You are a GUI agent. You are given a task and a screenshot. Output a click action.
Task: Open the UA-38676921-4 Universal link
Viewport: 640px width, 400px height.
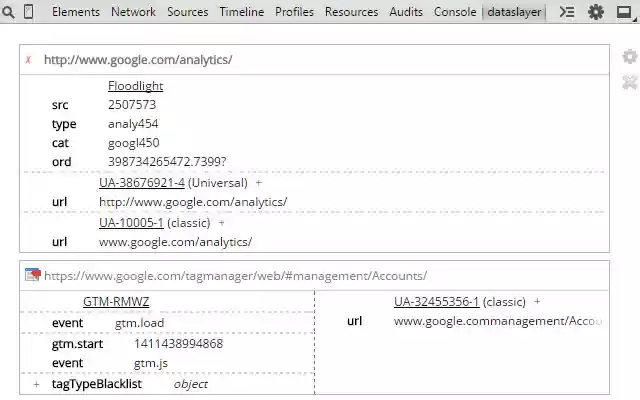(142, 183)
